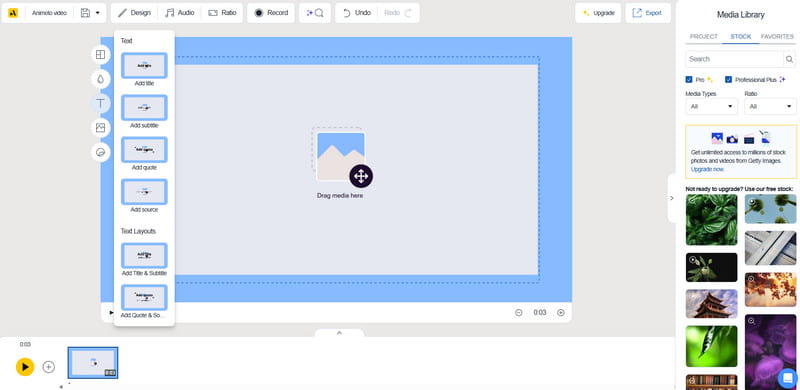Click the Drag media here placeholder image
This screenshot has width=800, height=390.
click(x=340, y=156)
